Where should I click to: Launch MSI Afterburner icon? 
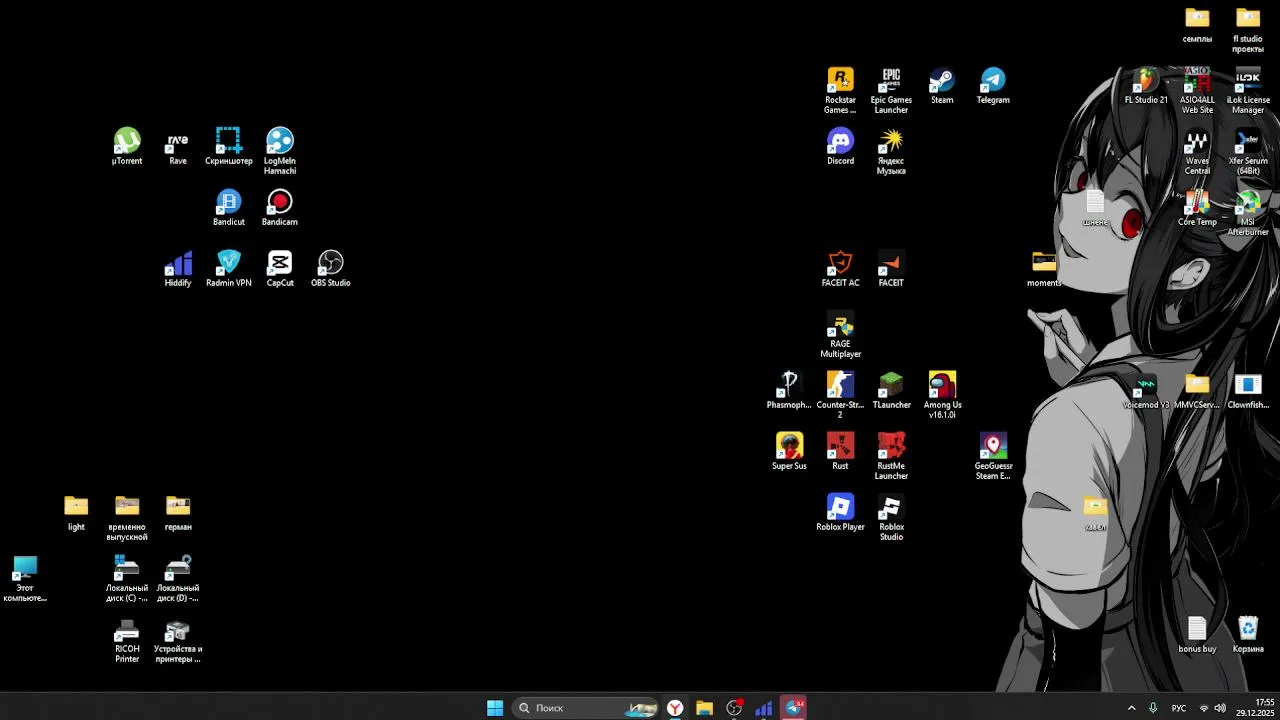[x=1248, y=212]
